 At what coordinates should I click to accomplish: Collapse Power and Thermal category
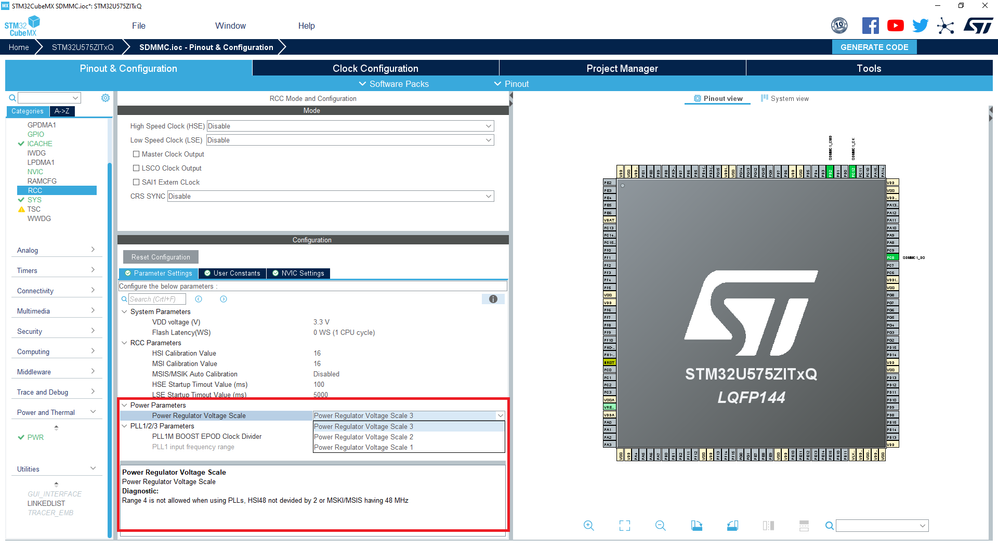(x=56, y=412)
